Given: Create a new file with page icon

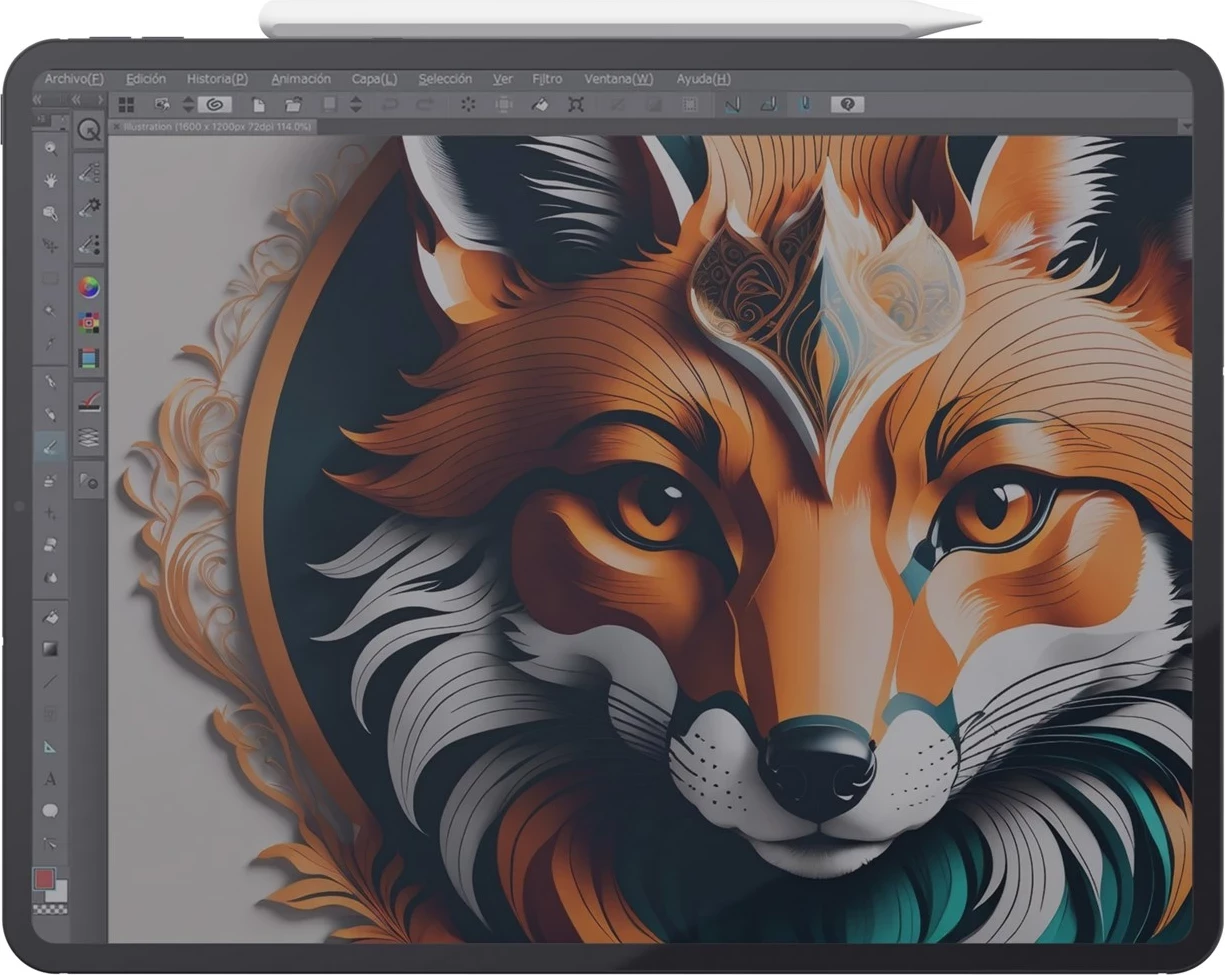Looking at the screenshot, I should point(258,104).
